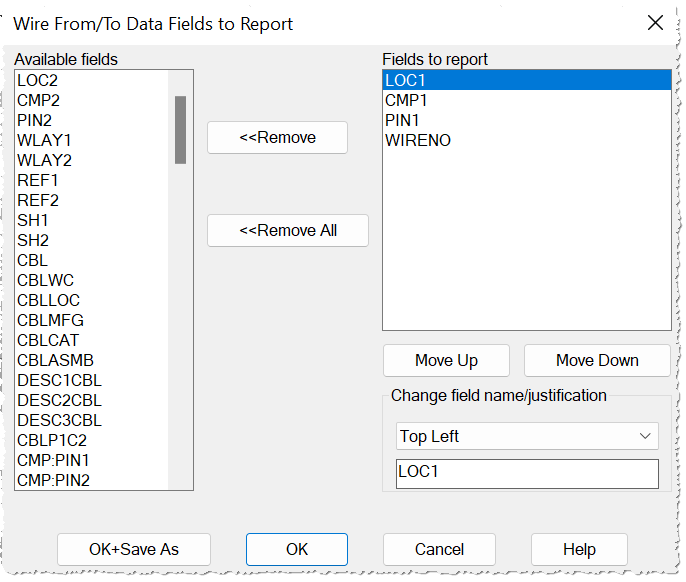Click the field name input containing LOC1
Screen dimensions: 686x582
click(x=527, y=473)
